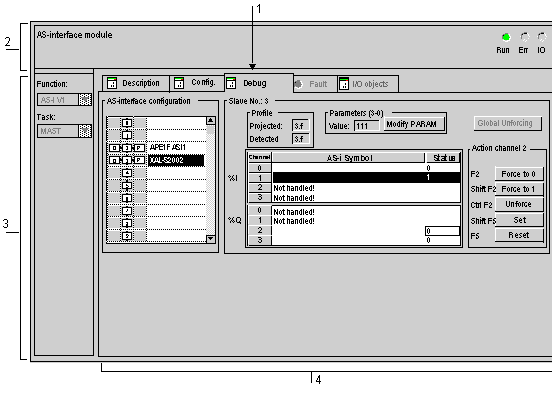Click the Status column header
Screen dimensions: 552x396
(x=443, y=158)
